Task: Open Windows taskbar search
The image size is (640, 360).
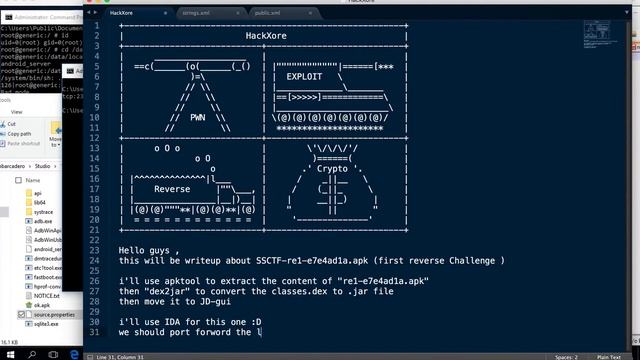Action: coord(32,354)
